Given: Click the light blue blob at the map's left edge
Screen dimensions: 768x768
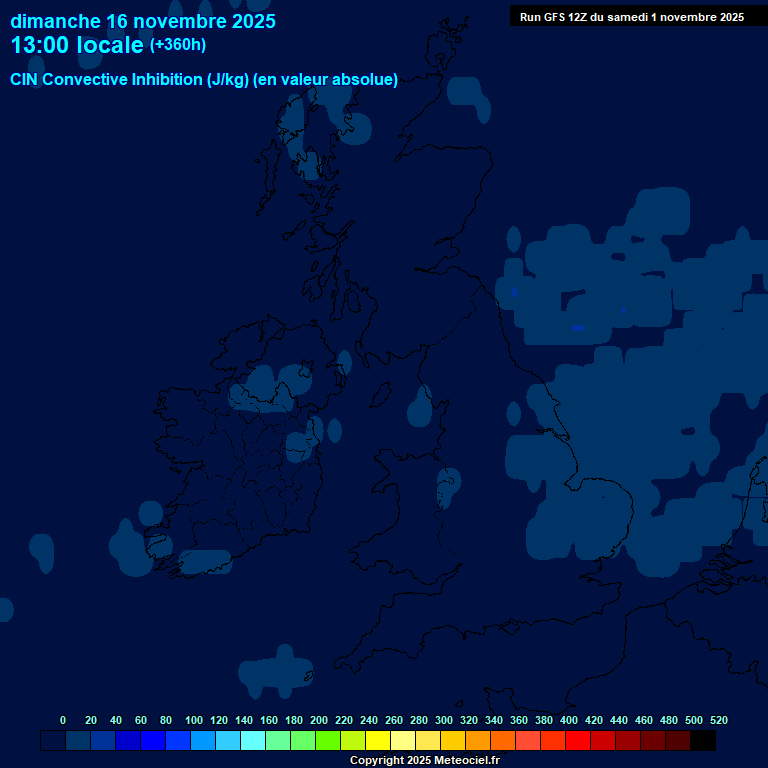Looking at the screenshot, I should (5, 609).
